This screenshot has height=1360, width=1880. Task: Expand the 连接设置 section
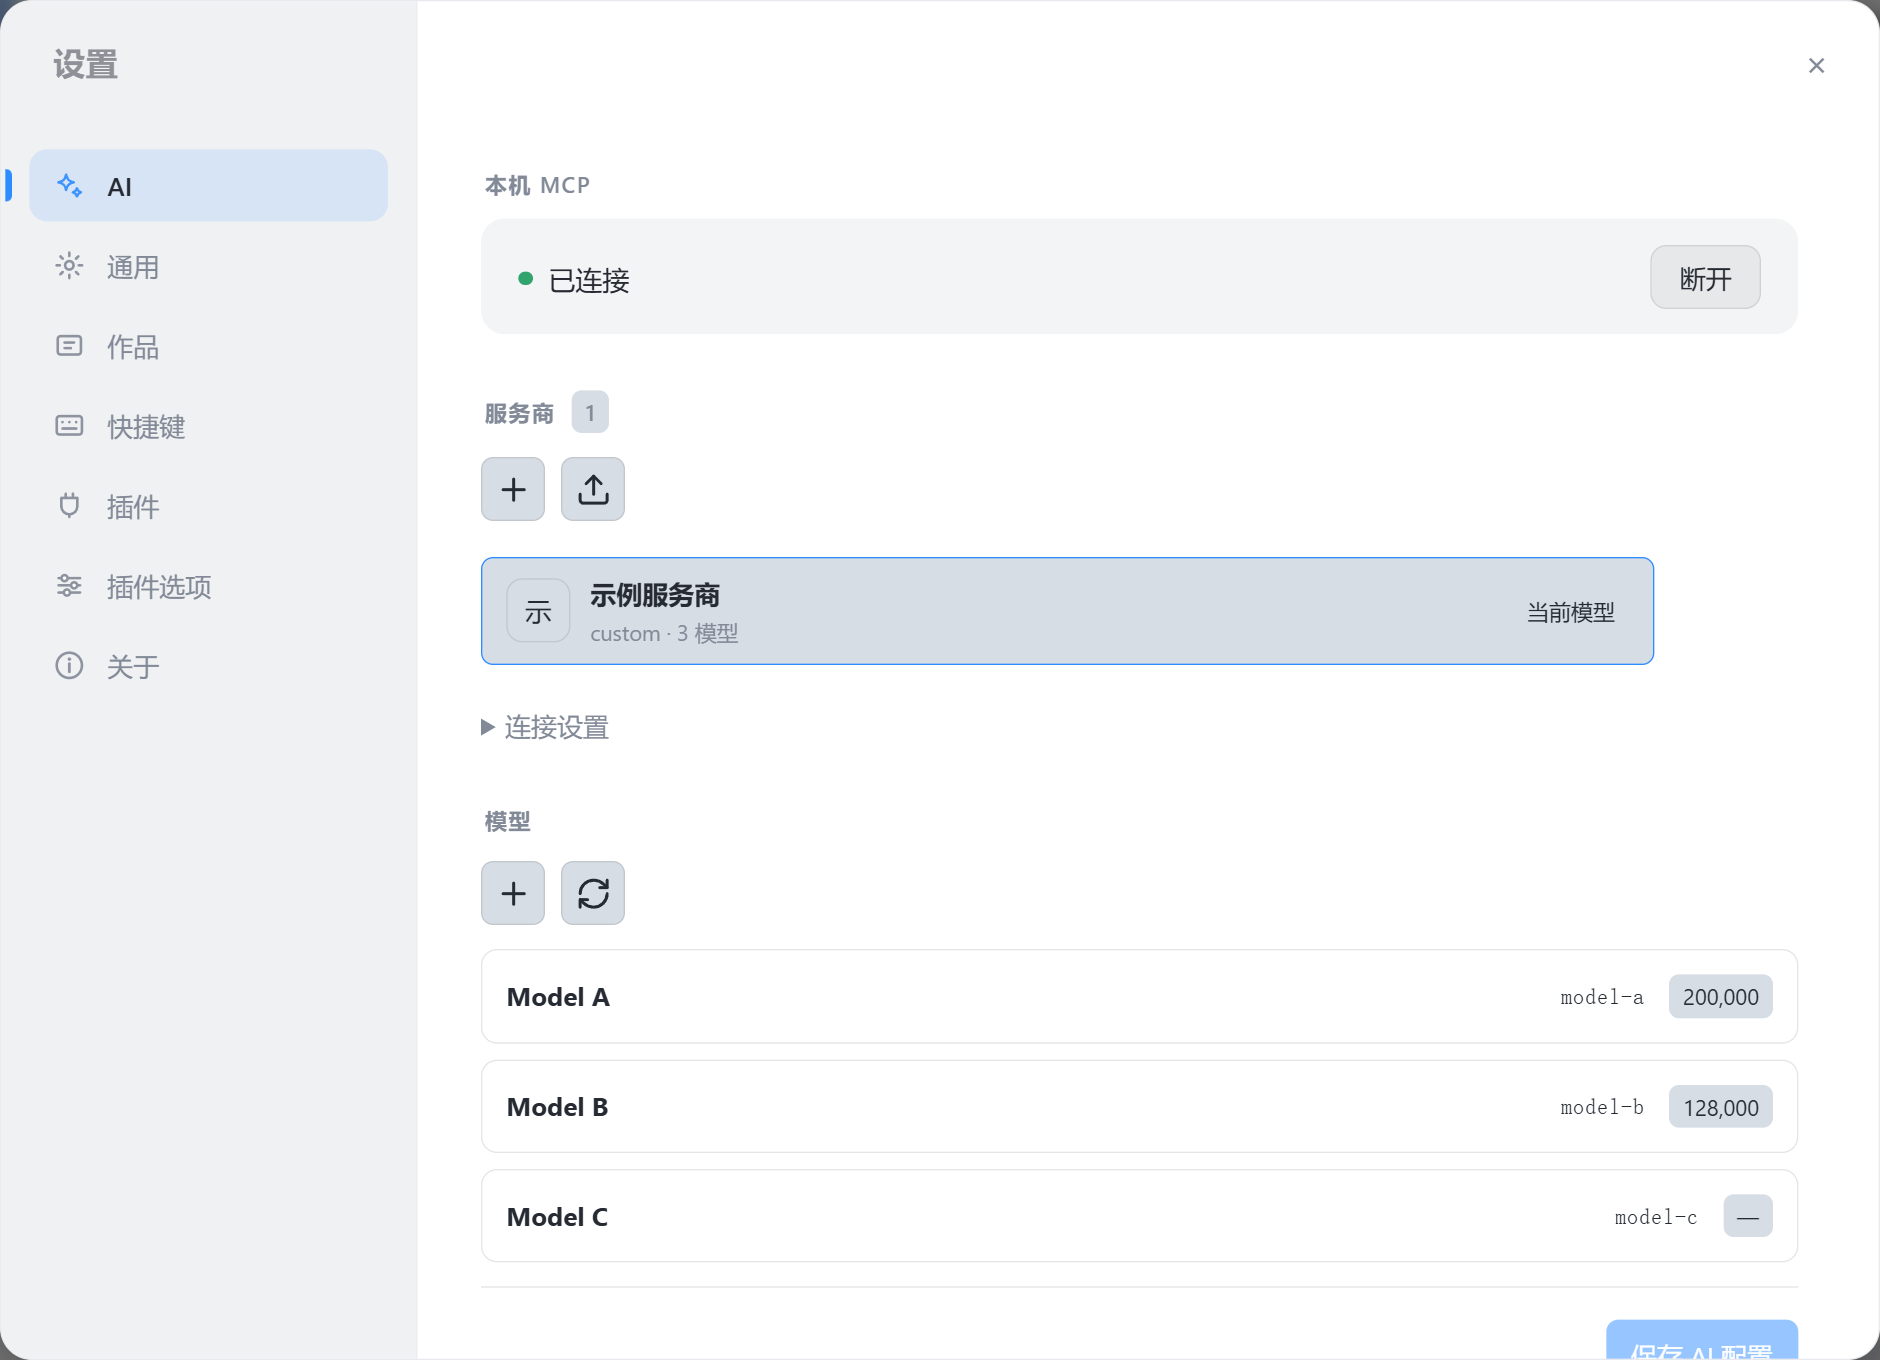point(545,727)
